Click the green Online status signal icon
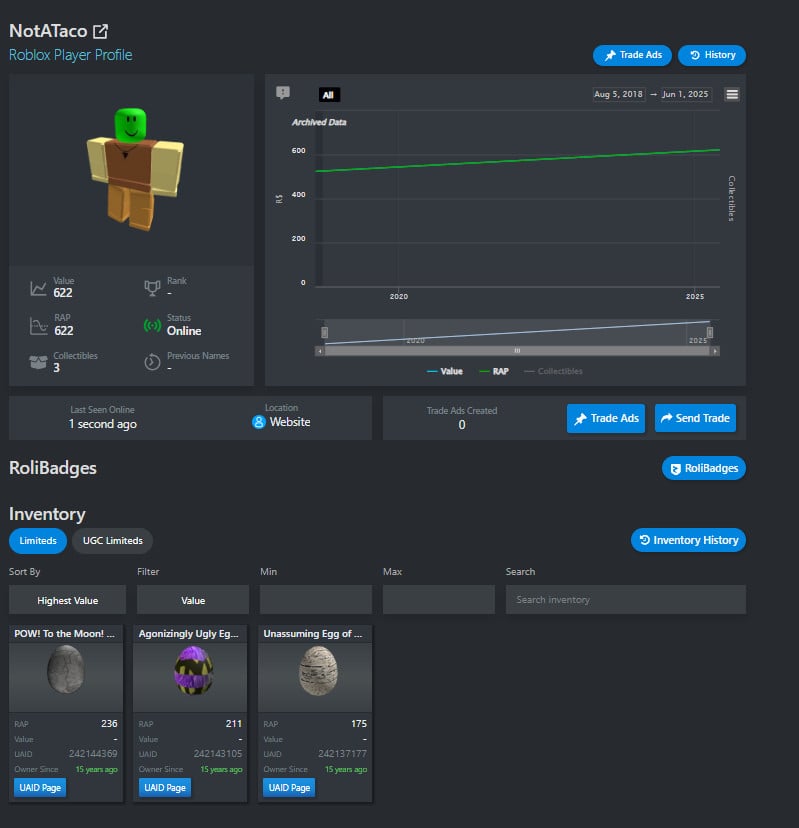Screen dimensions: 799x828 (x=152, y=326)
